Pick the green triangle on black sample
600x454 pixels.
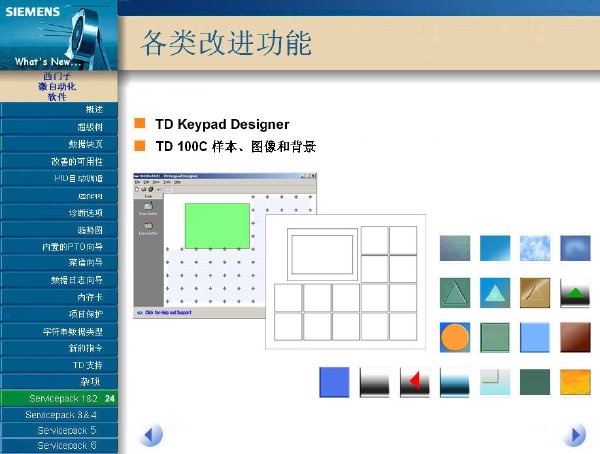click(575, 293)
